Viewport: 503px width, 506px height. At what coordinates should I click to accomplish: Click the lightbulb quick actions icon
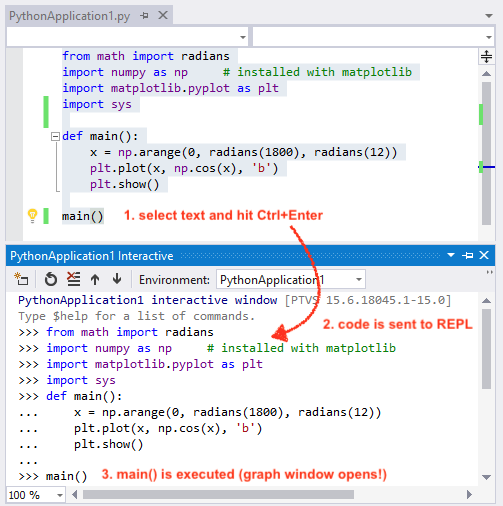32,216
